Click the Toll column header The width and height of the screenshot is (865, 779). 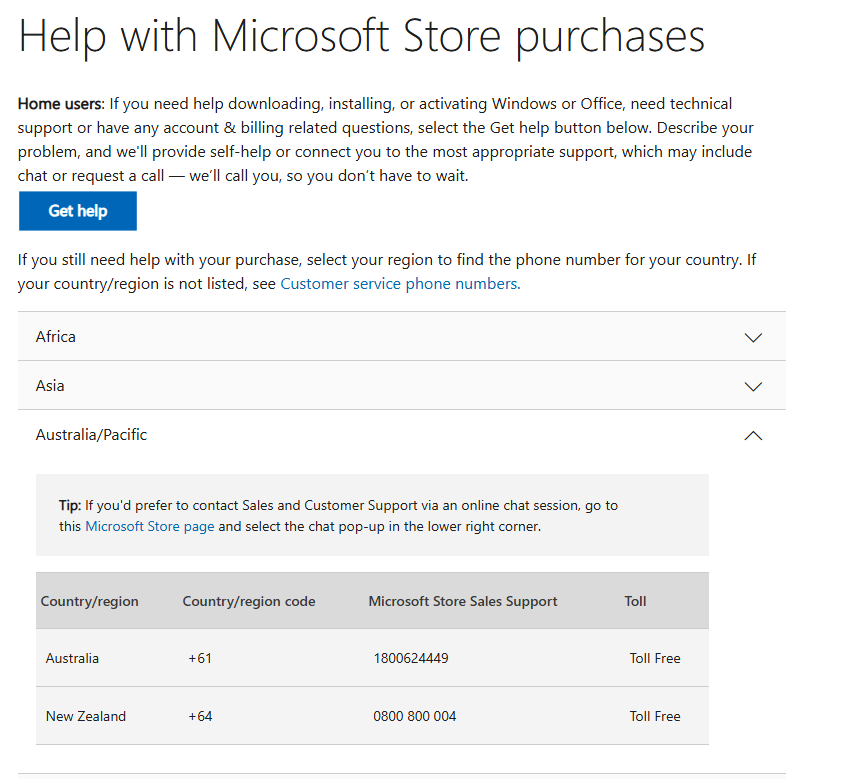click(x=636, y=601)
